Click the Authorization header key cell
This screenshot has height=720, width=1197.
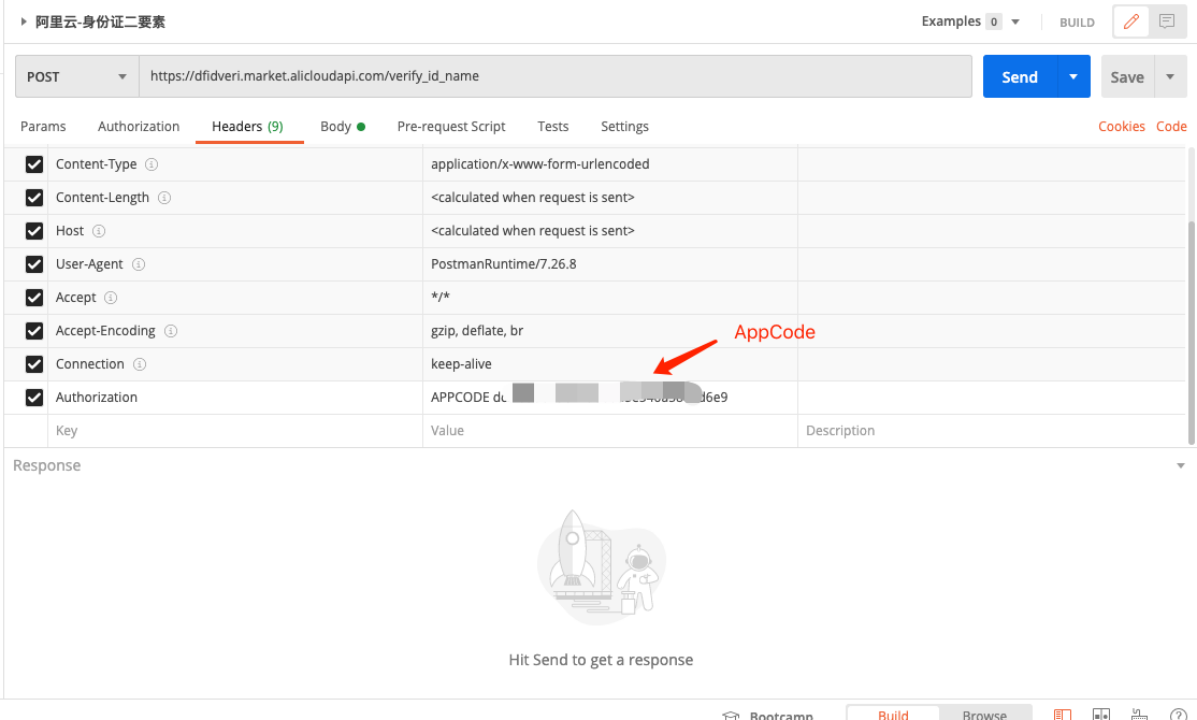click(235, 398)
